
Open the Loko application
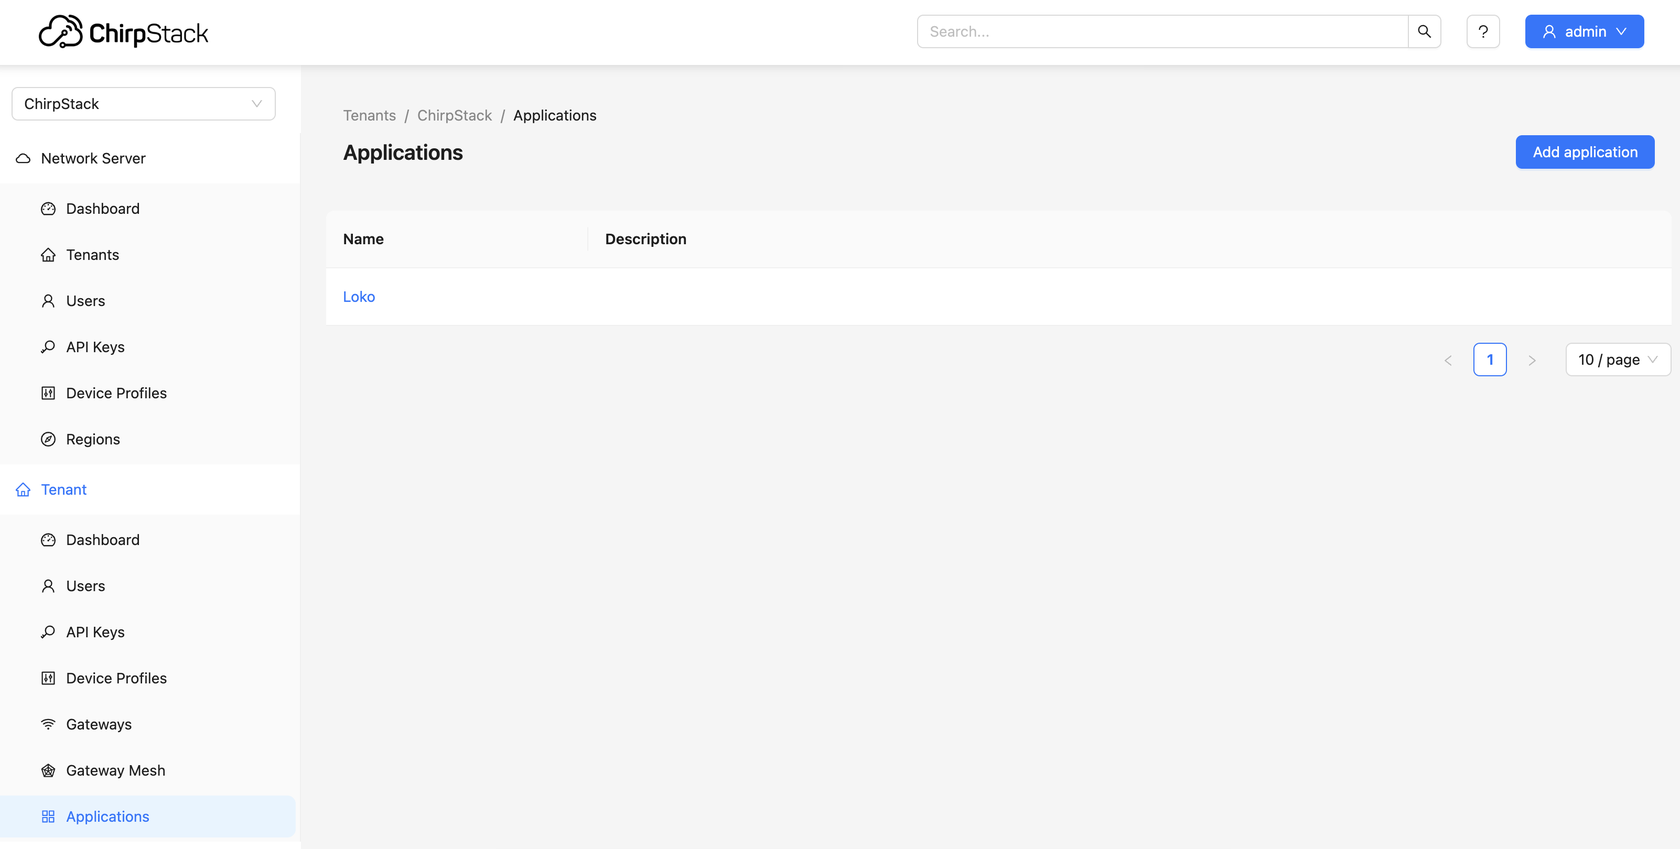point(359,297)
